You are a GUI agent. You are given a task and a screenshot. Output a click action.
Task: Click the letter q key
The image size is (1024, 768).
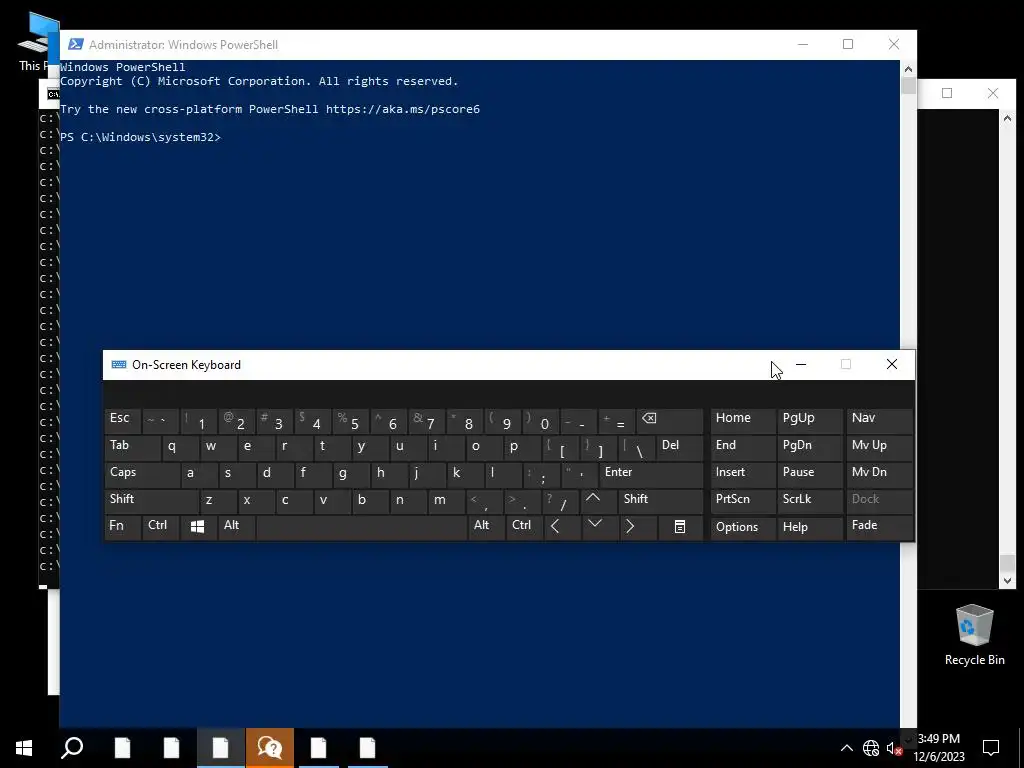[x=179, y=447]
